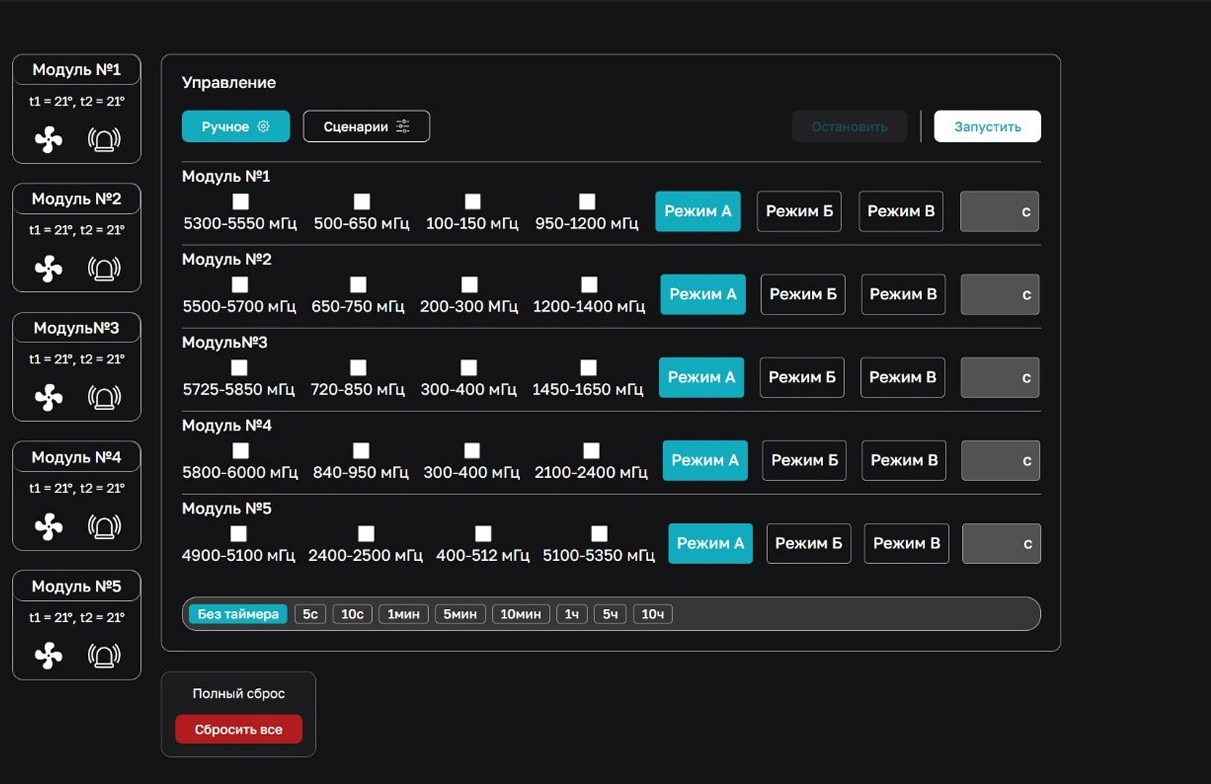Select the fan icon in Модуль№3 card
Viewport: 1211px width, 784px height.
click(x=48, y=398)
